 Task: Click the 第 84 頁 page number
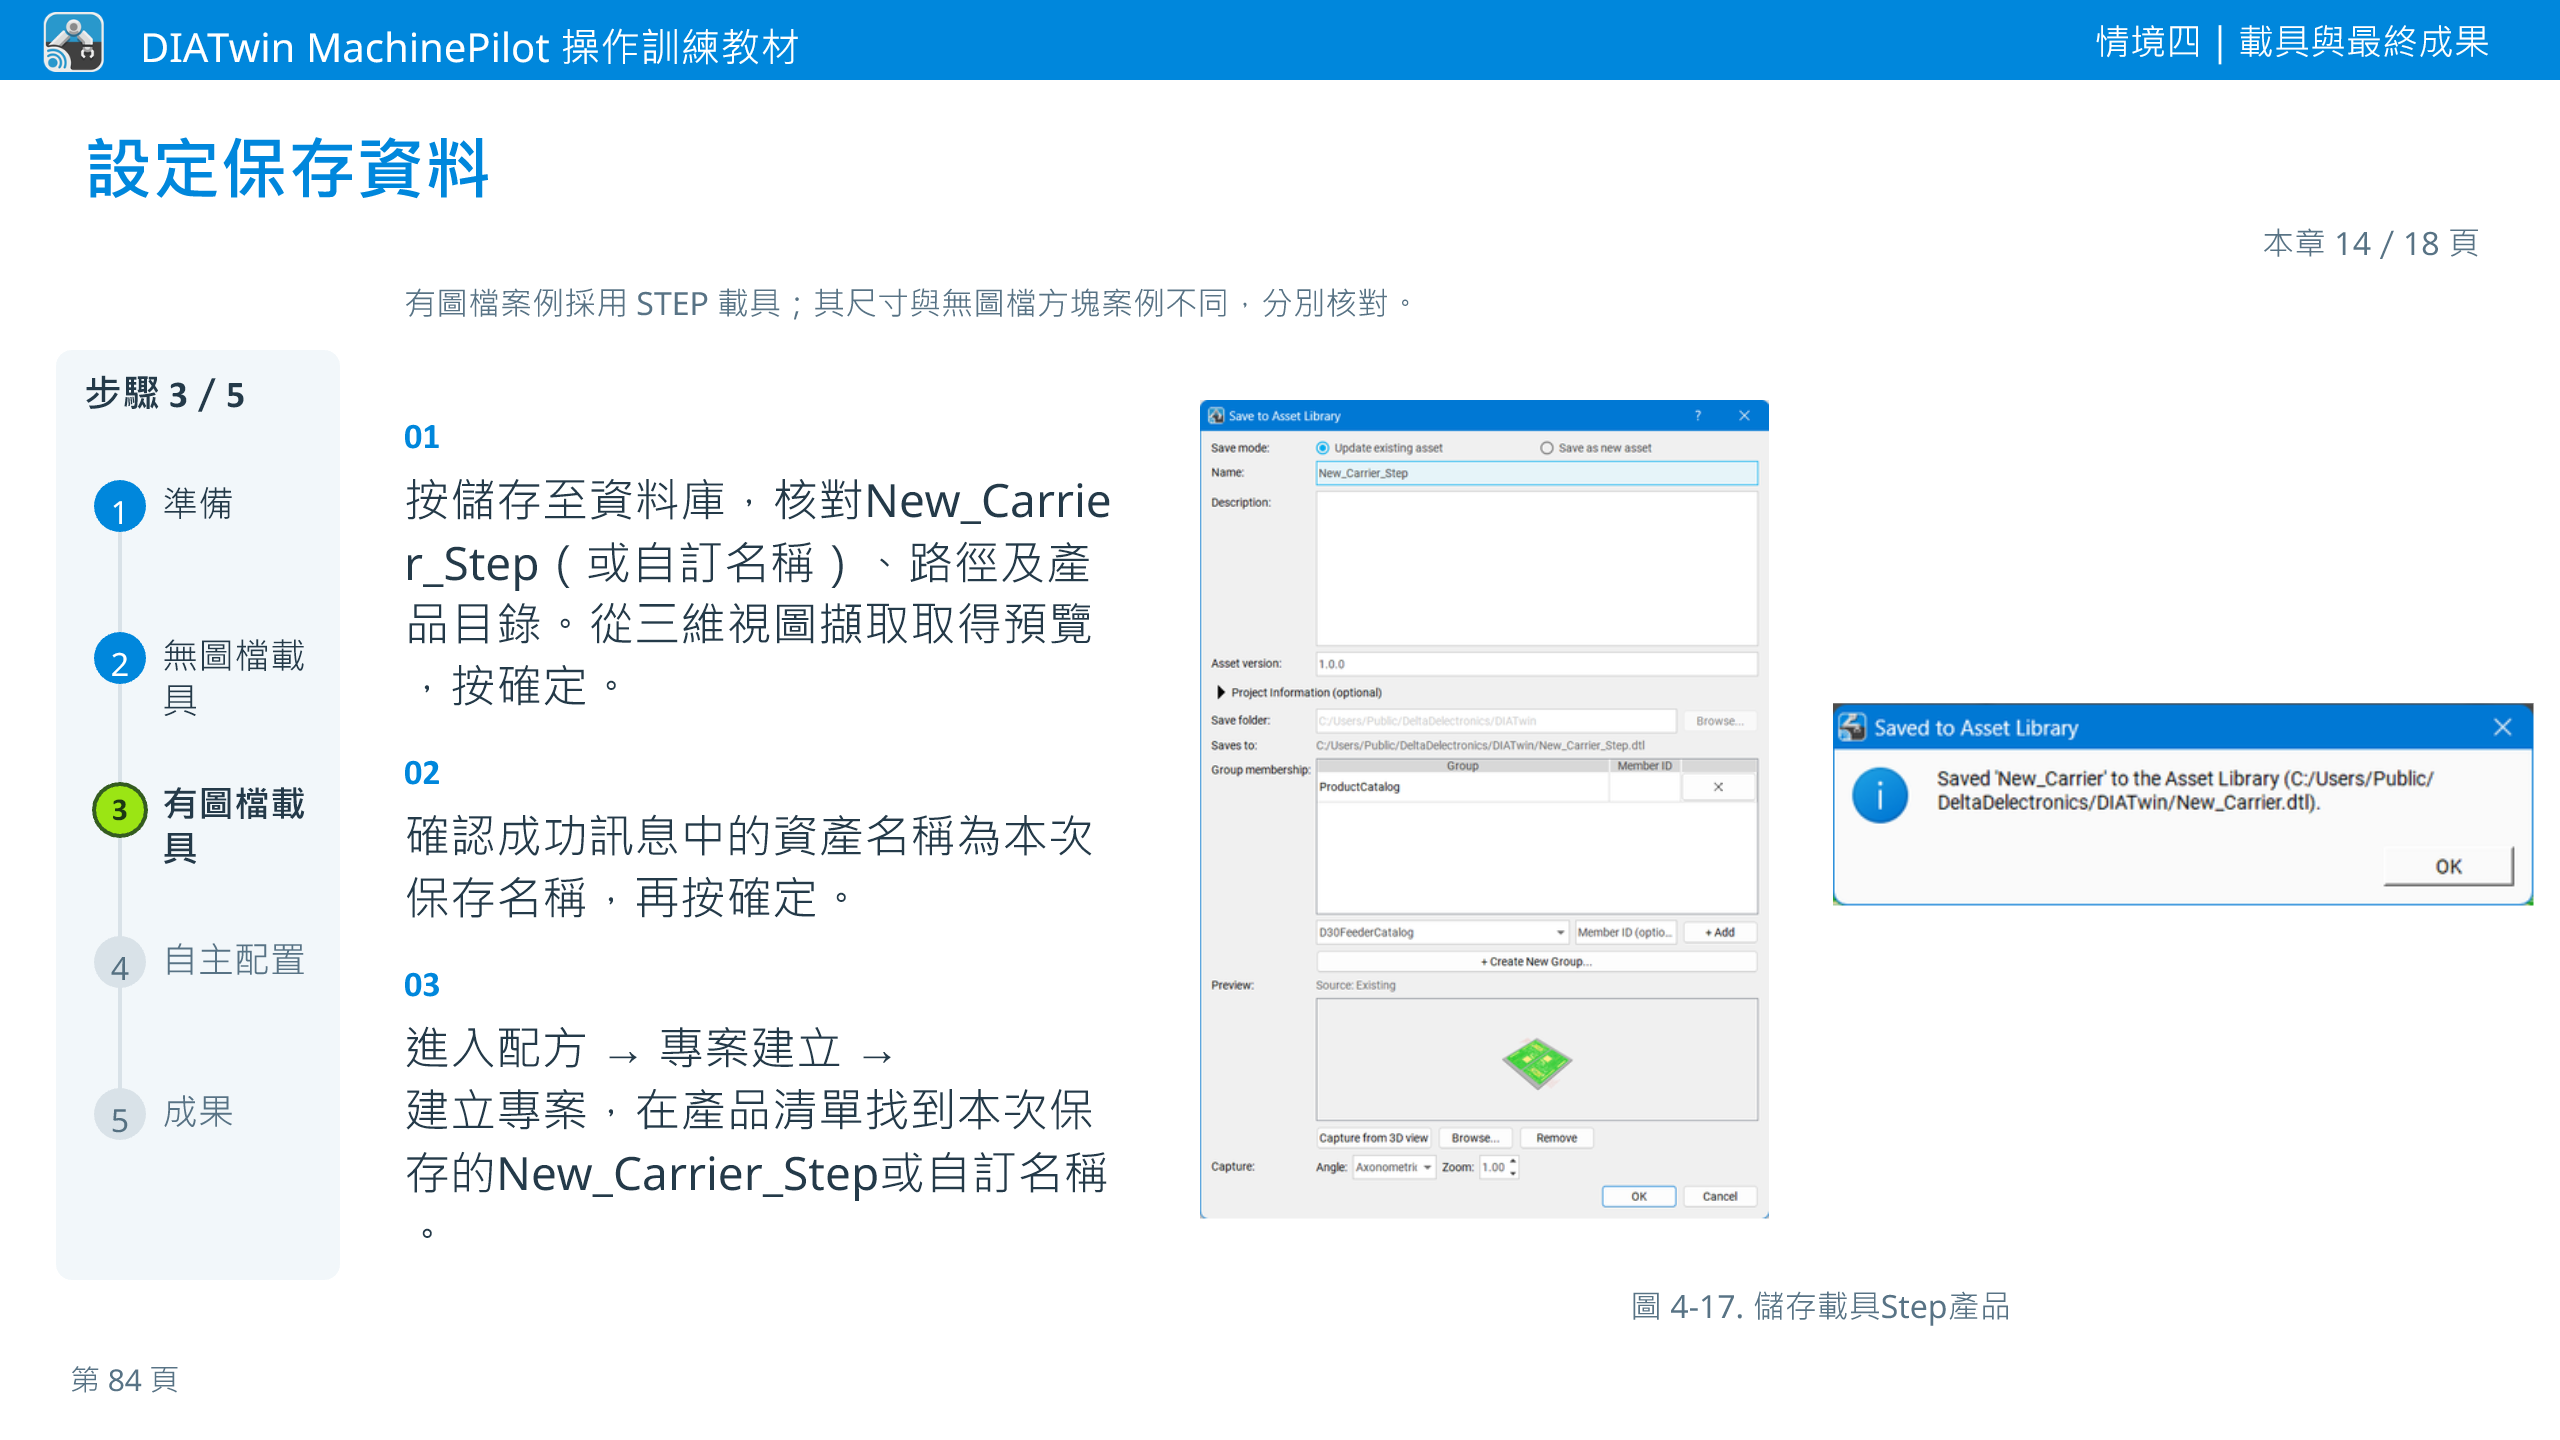click(125, 1379)
